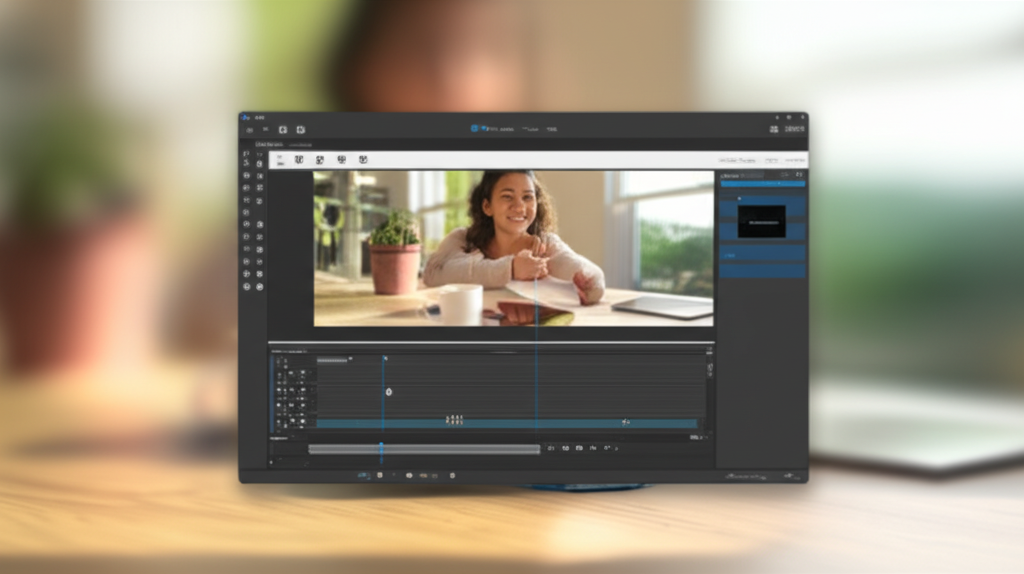1024x574 pixels.
Task: Click the first square icon in the top dark toolbar
Action: pyautogui.click(x=283, y=129)
